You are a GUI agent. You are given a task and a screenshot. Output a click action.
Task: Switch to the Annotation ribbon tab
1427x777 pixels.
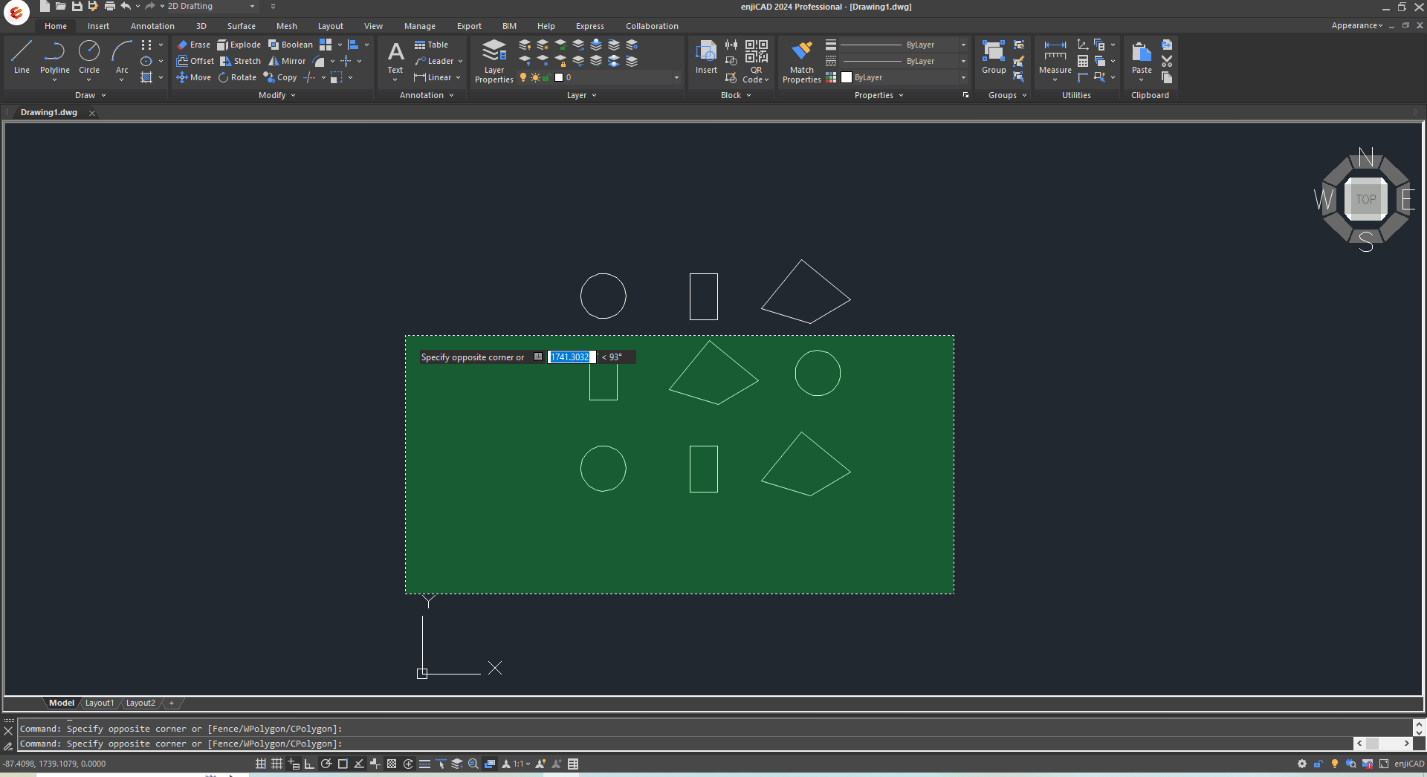[152, 26]
